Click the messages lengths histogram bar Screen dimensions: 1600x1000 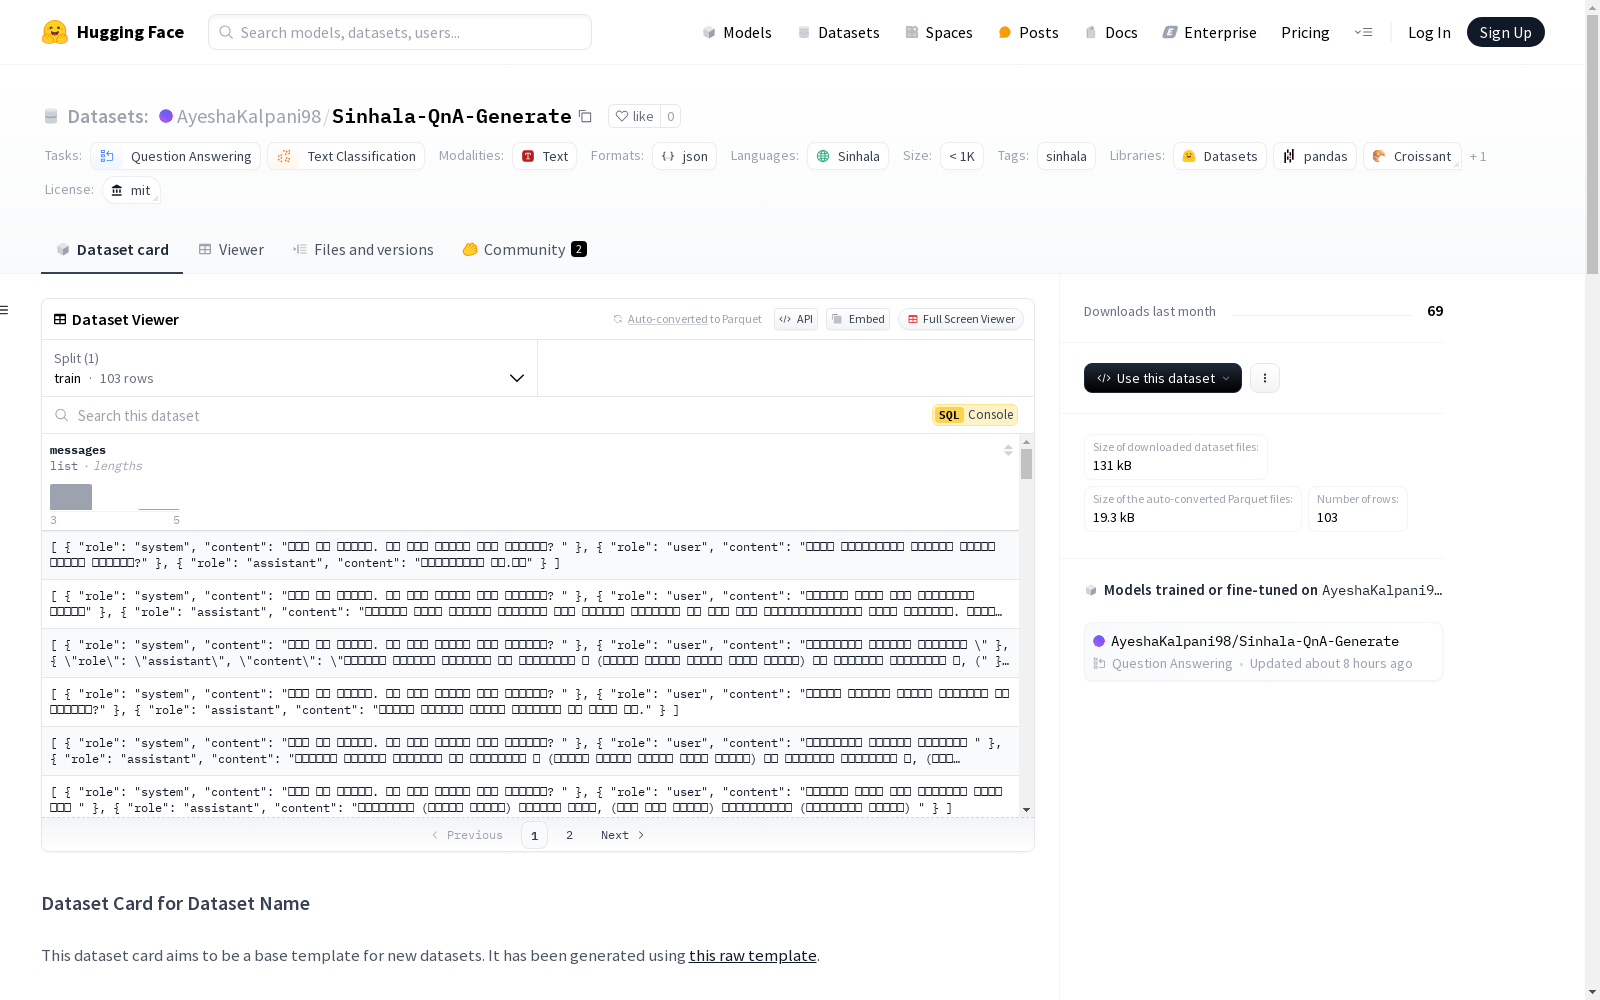[x=71, y=497]
